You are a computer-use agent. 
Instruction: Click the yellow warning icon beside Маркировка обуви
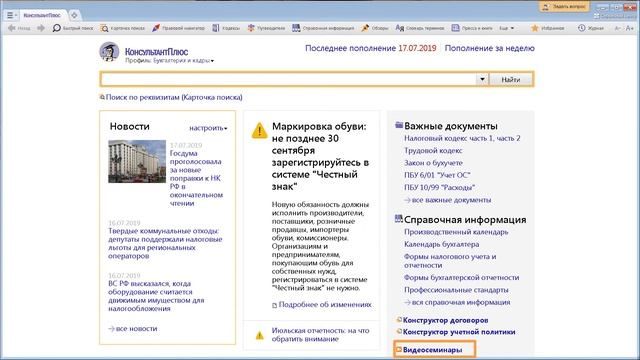260,131
